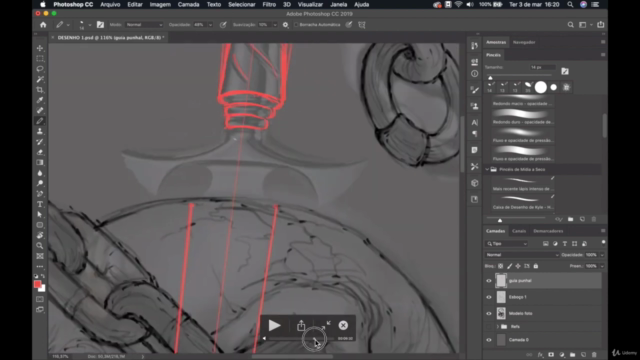Play the overlay video

click(x=274, y=325)
